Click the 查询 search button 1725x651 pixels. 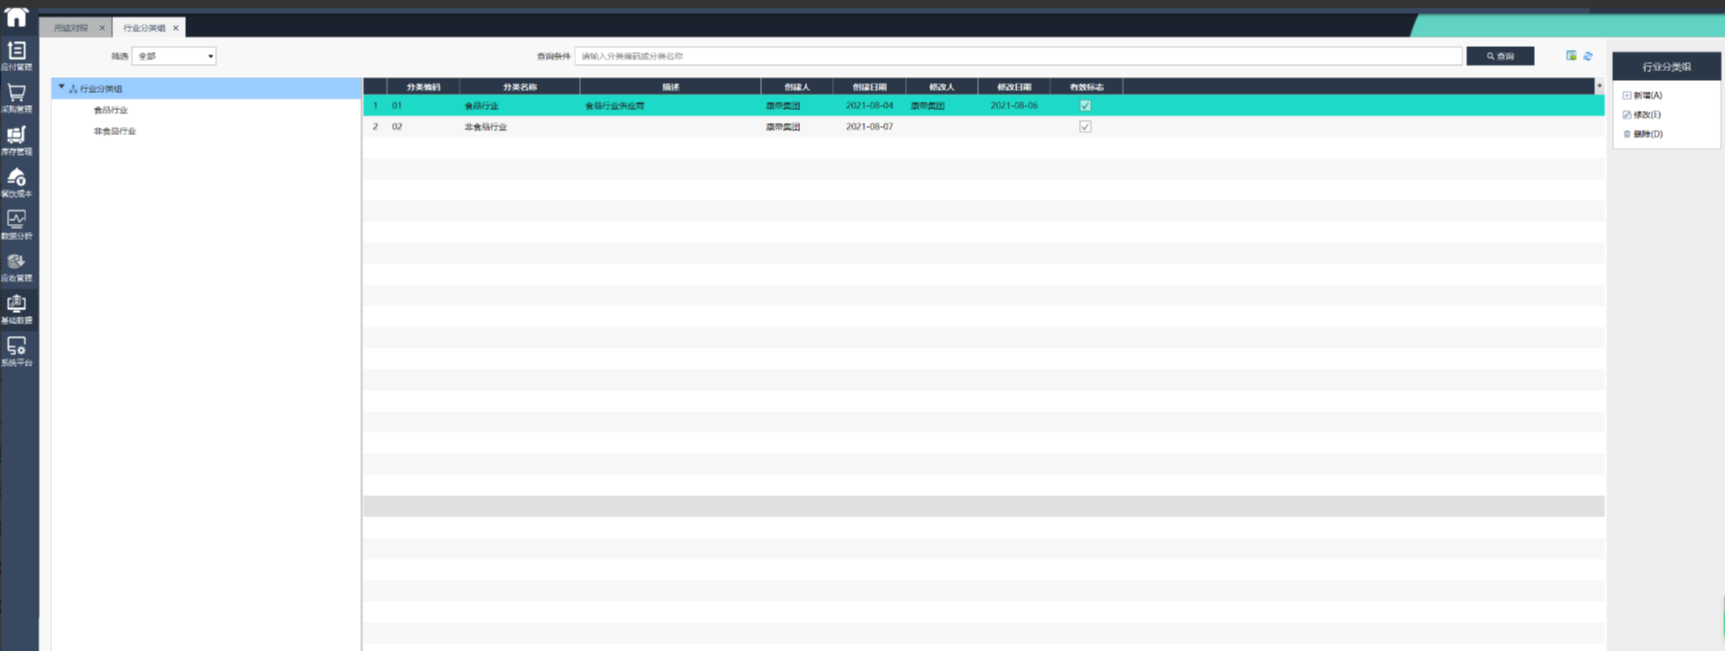click(1500, 56)
